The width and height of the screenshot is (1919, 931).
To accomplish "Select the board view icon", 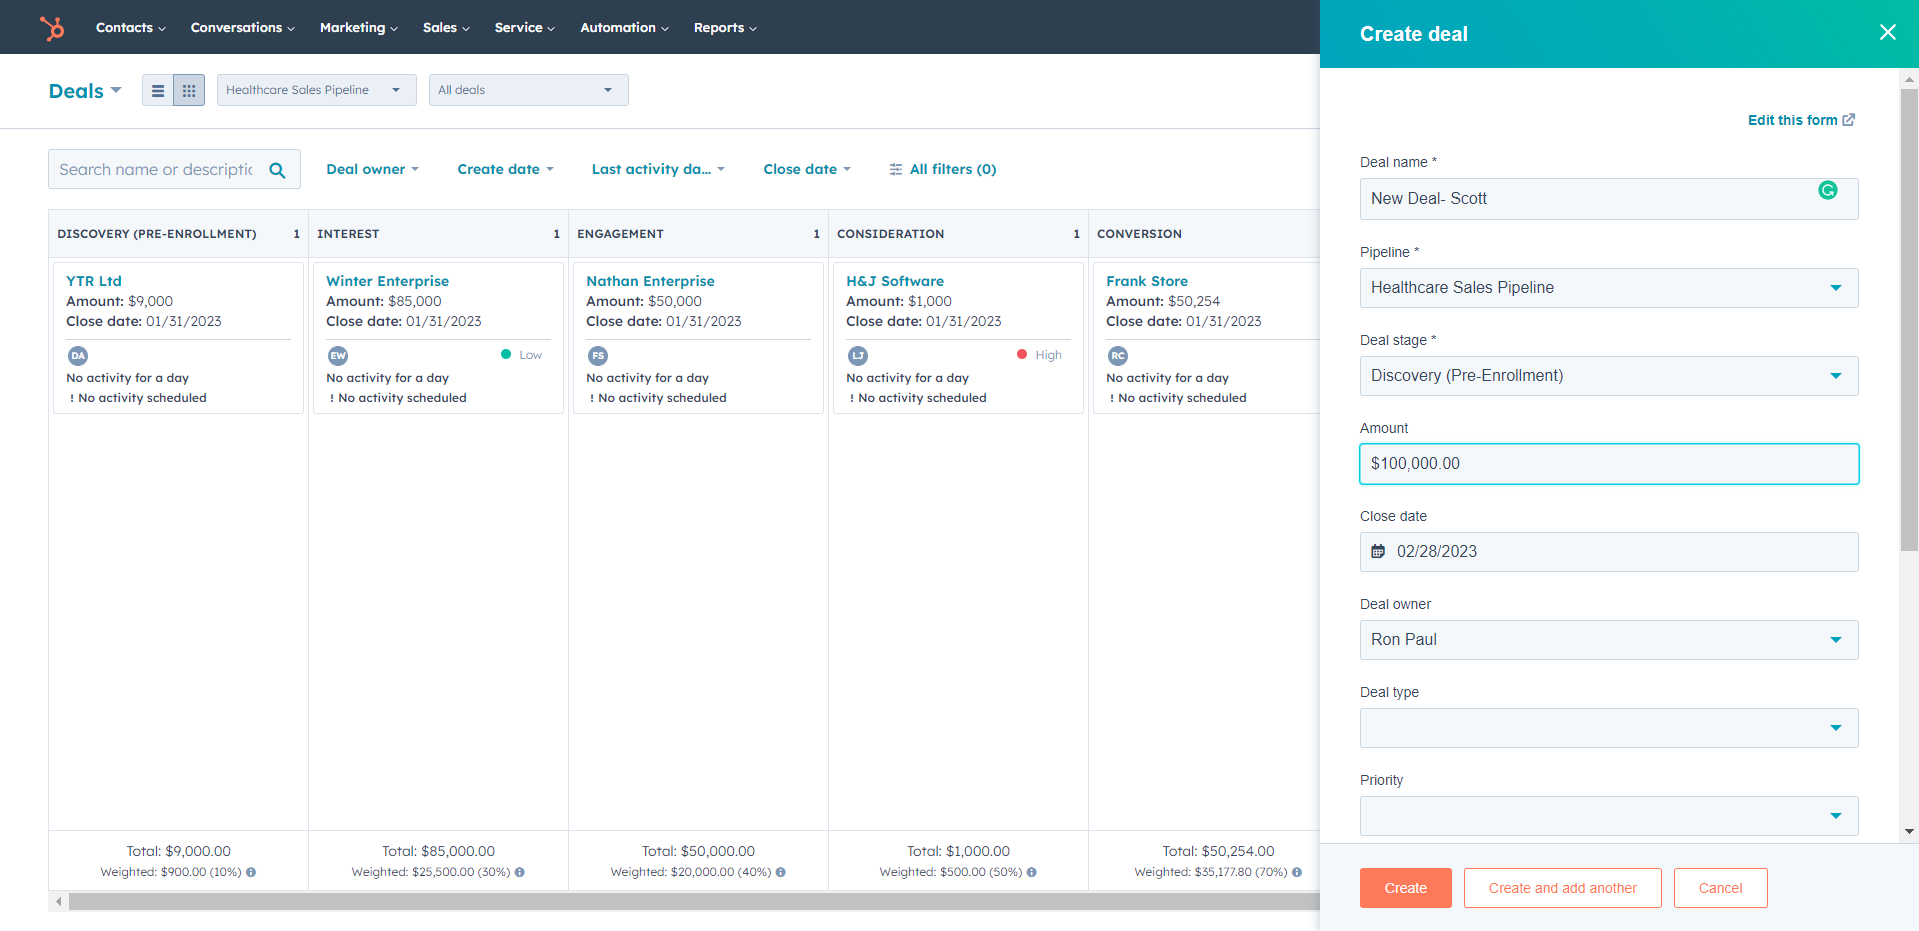I will [189, 89].
